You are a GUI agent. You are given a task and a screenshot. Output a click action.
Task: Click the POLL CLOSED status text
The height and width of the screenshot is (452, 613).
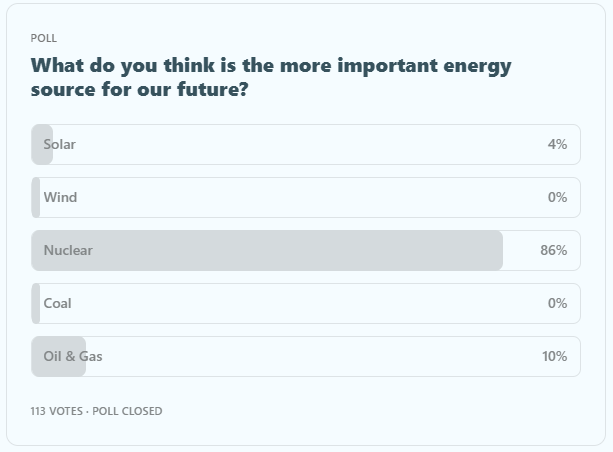click(127, 411)
